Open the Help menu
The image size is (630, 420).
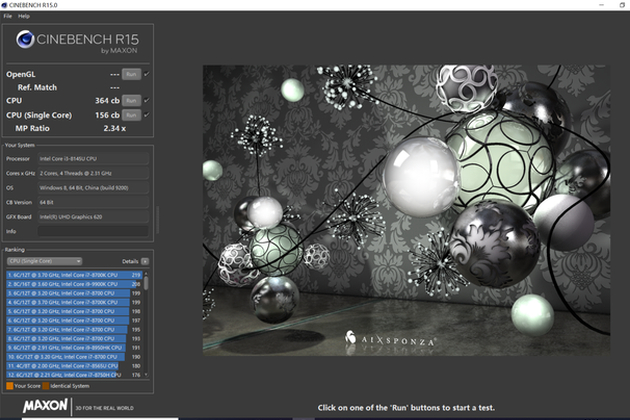[x=24, y=16]
